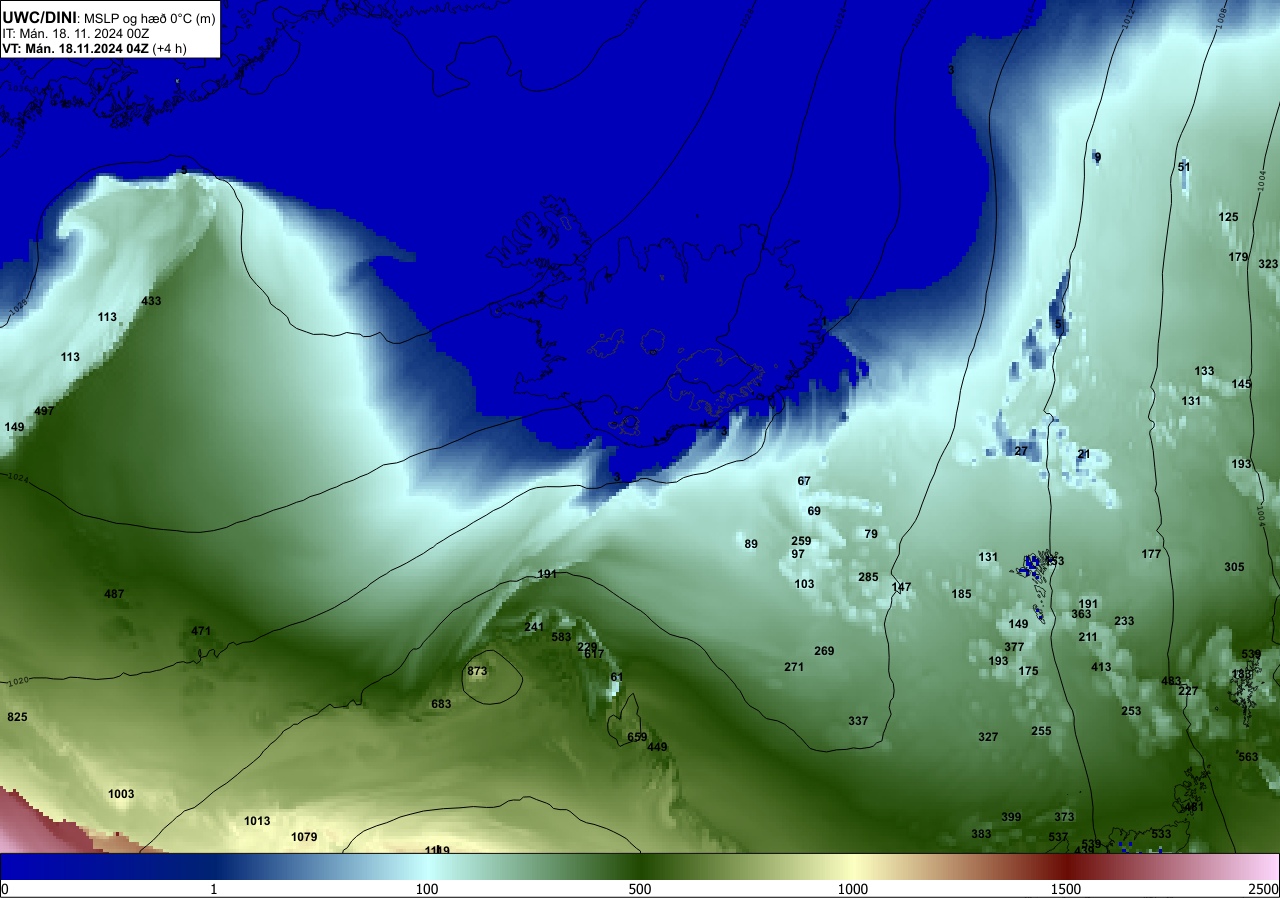Click the map value '179'

[x=1238, y=257]
